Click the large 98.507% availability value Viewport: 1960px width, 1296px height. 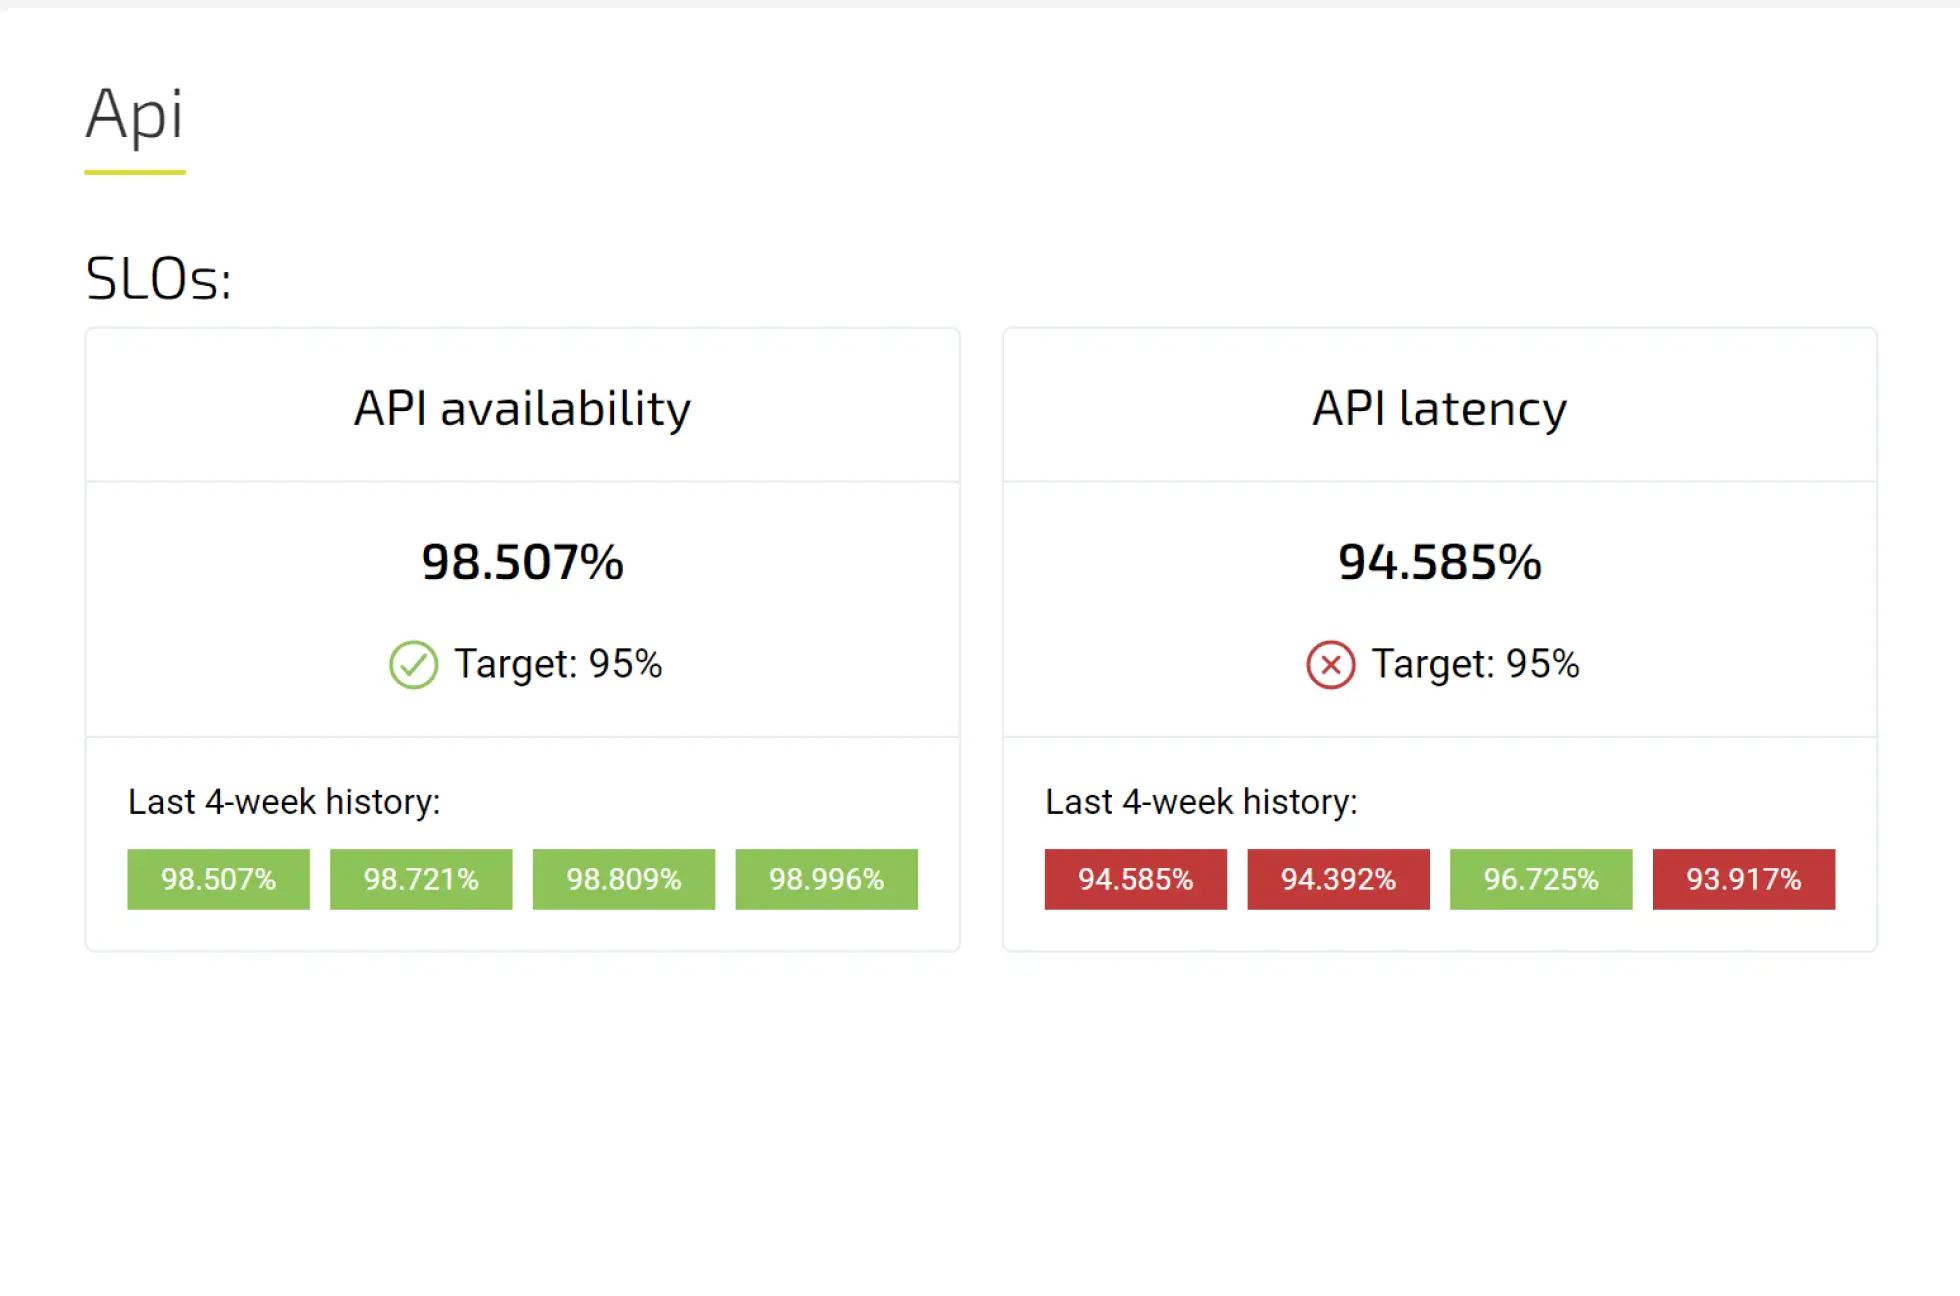pos(522,561)
